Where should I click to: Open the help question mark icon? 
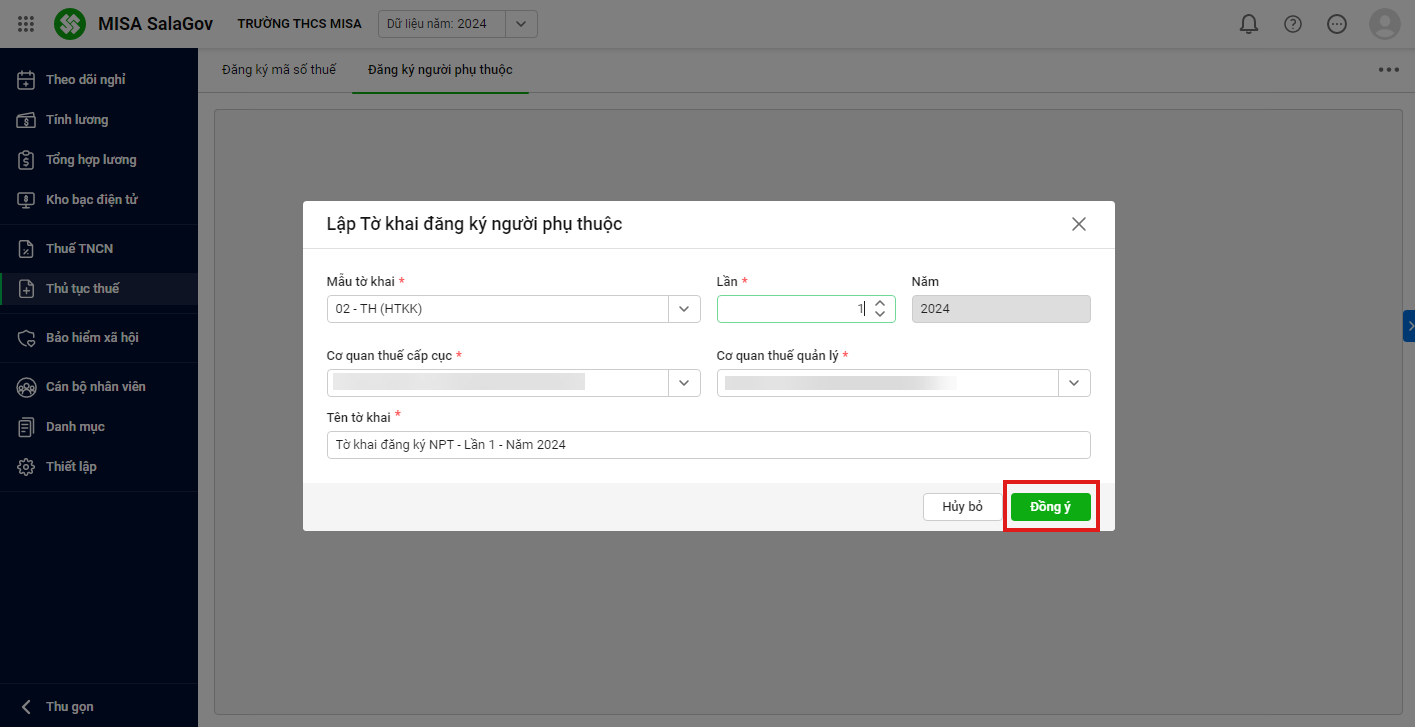(1293, 24)
